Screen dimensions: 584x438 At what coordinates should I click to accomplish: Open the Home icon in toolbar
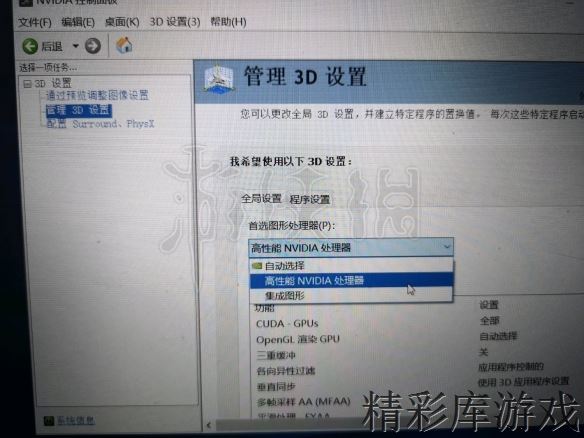pyautogui.click(x=124, y=45)
